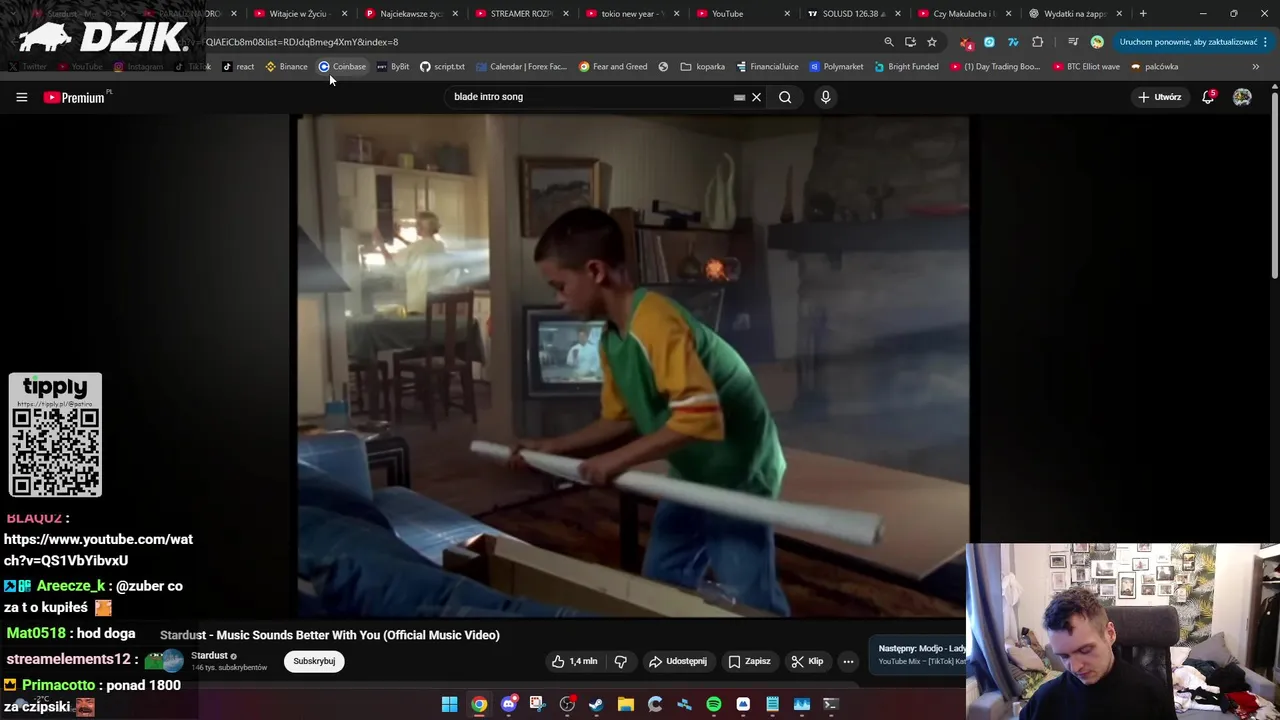Expand the bookmarks bar overflow chevron
This screenshot has height=720, width=1280.
[1255, 67]
